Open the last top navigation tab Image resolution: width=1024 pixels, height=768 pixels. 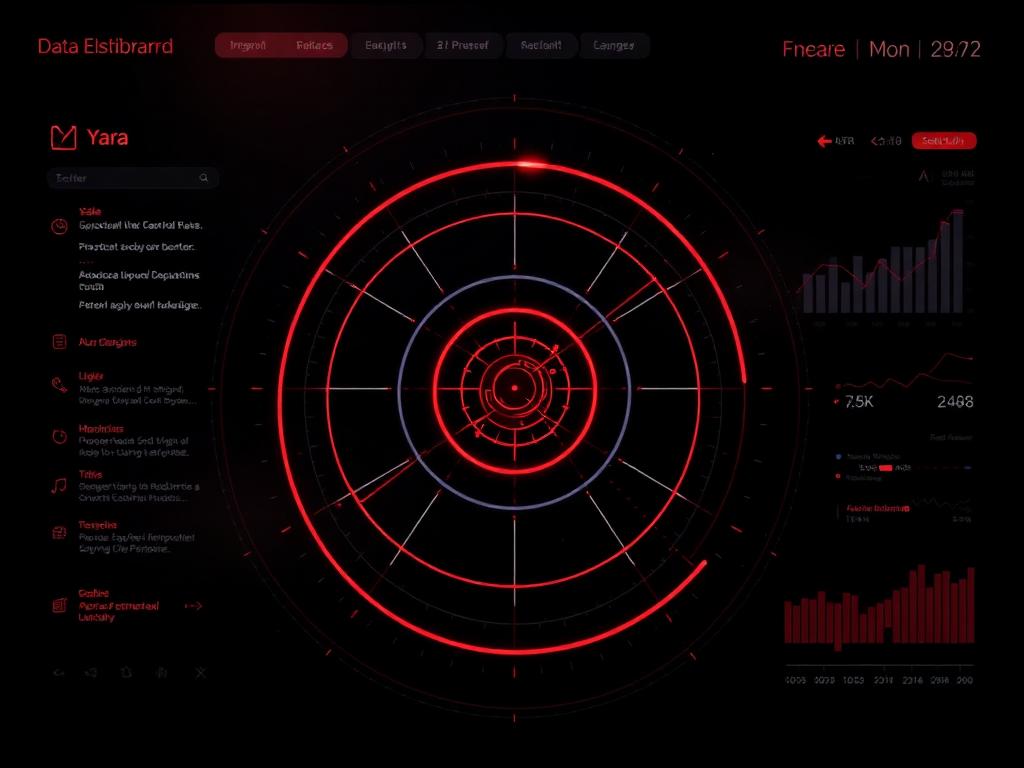(x=613, y=46)
